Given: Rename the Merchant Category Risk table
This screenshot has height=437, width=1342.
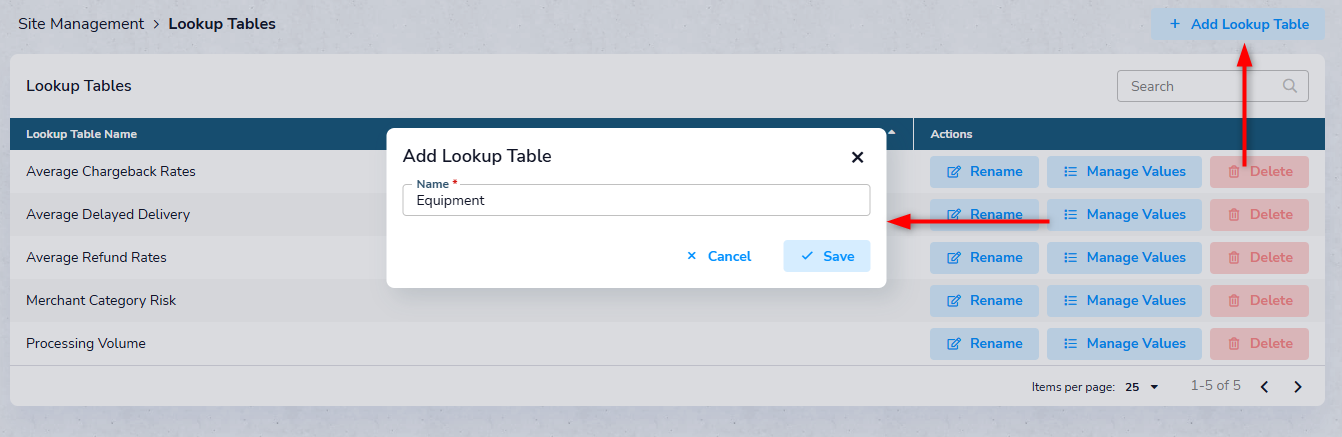Looking at the screenshot, I should point(984,300).
